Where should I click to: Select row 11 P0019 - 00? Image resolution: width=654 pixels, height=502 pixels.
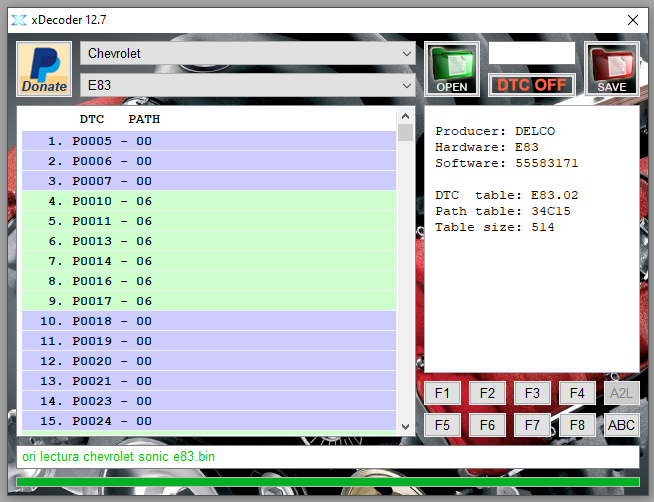click(x=209, y=341)
